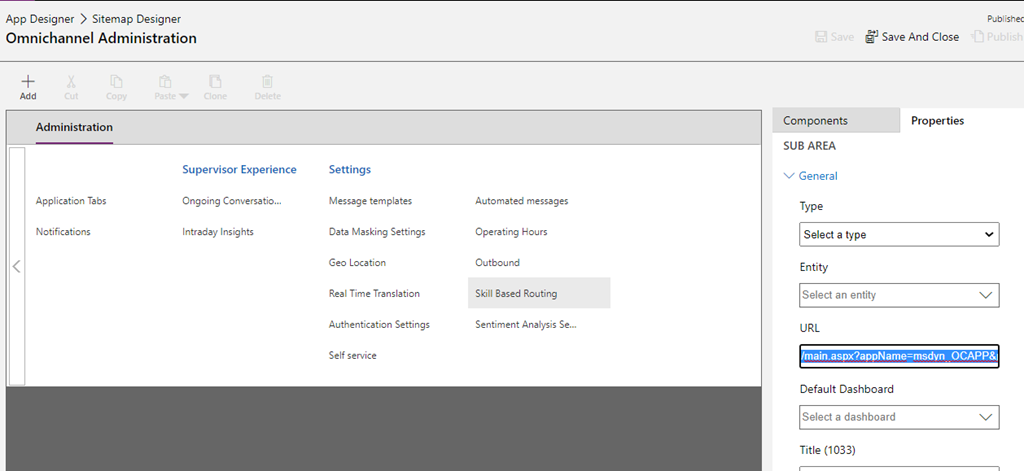Viewport: 1024px width, 471px height.
Task: Click the App Designer breadcrumb
Action: tap(40, 19)
